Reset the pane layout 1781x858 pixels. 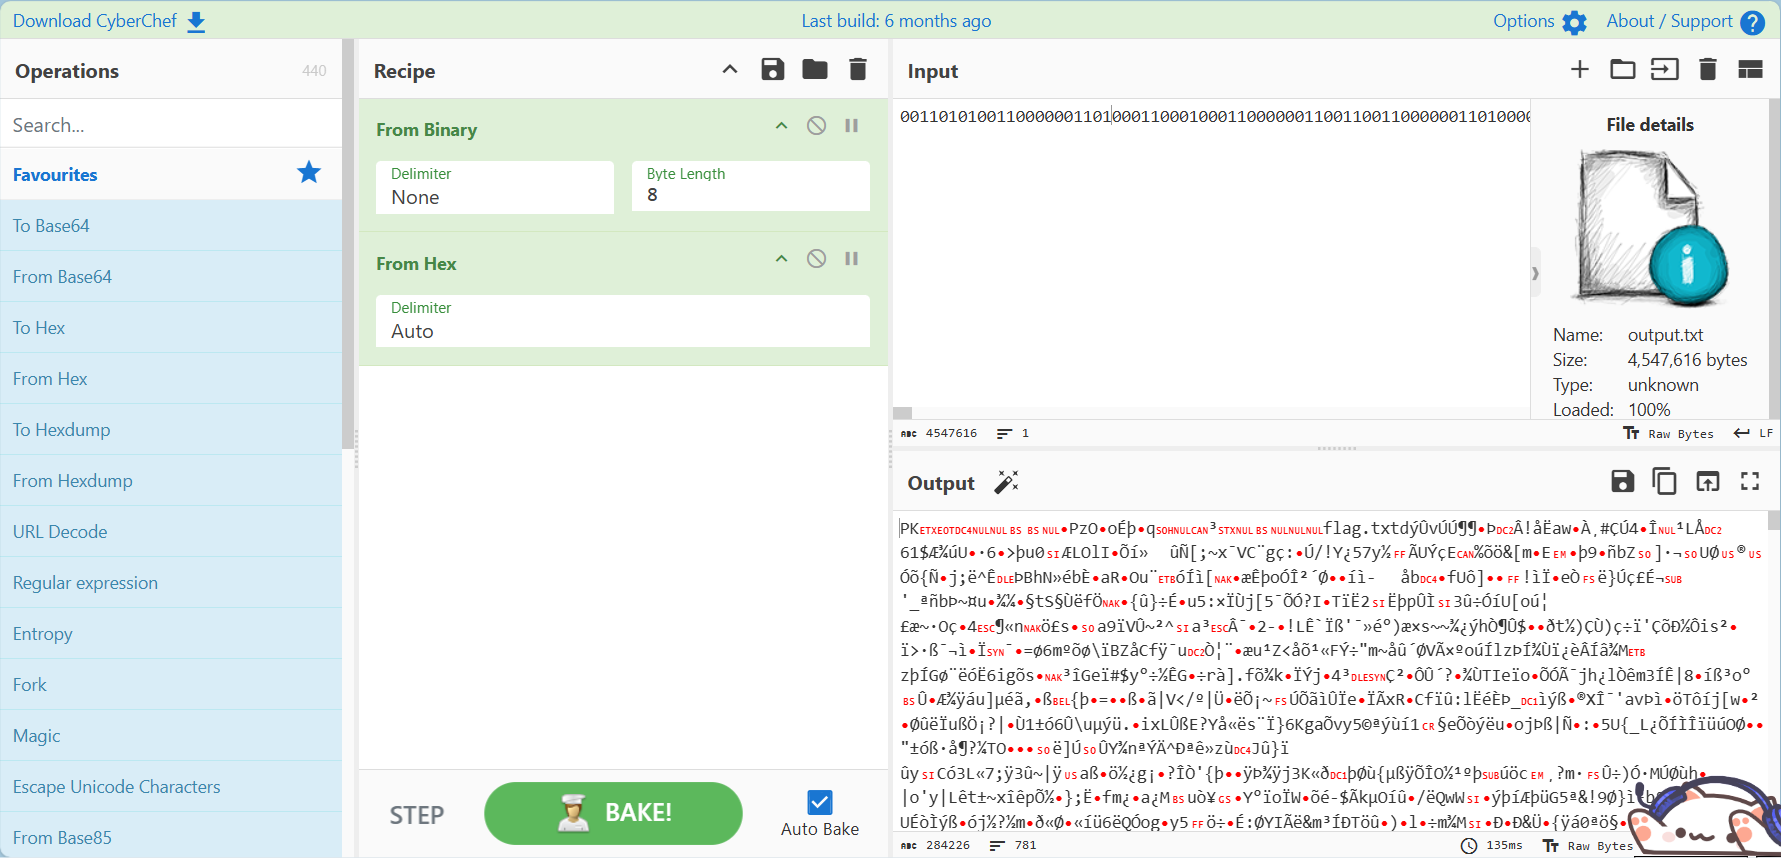1750,69
